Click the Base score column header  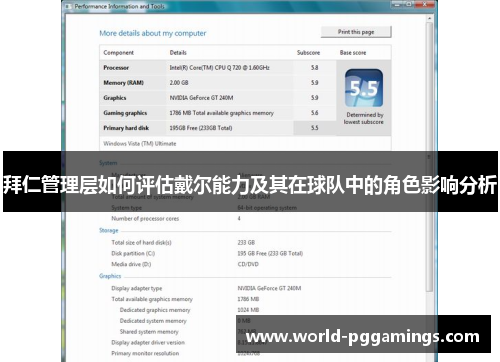[x=353, y=53]
